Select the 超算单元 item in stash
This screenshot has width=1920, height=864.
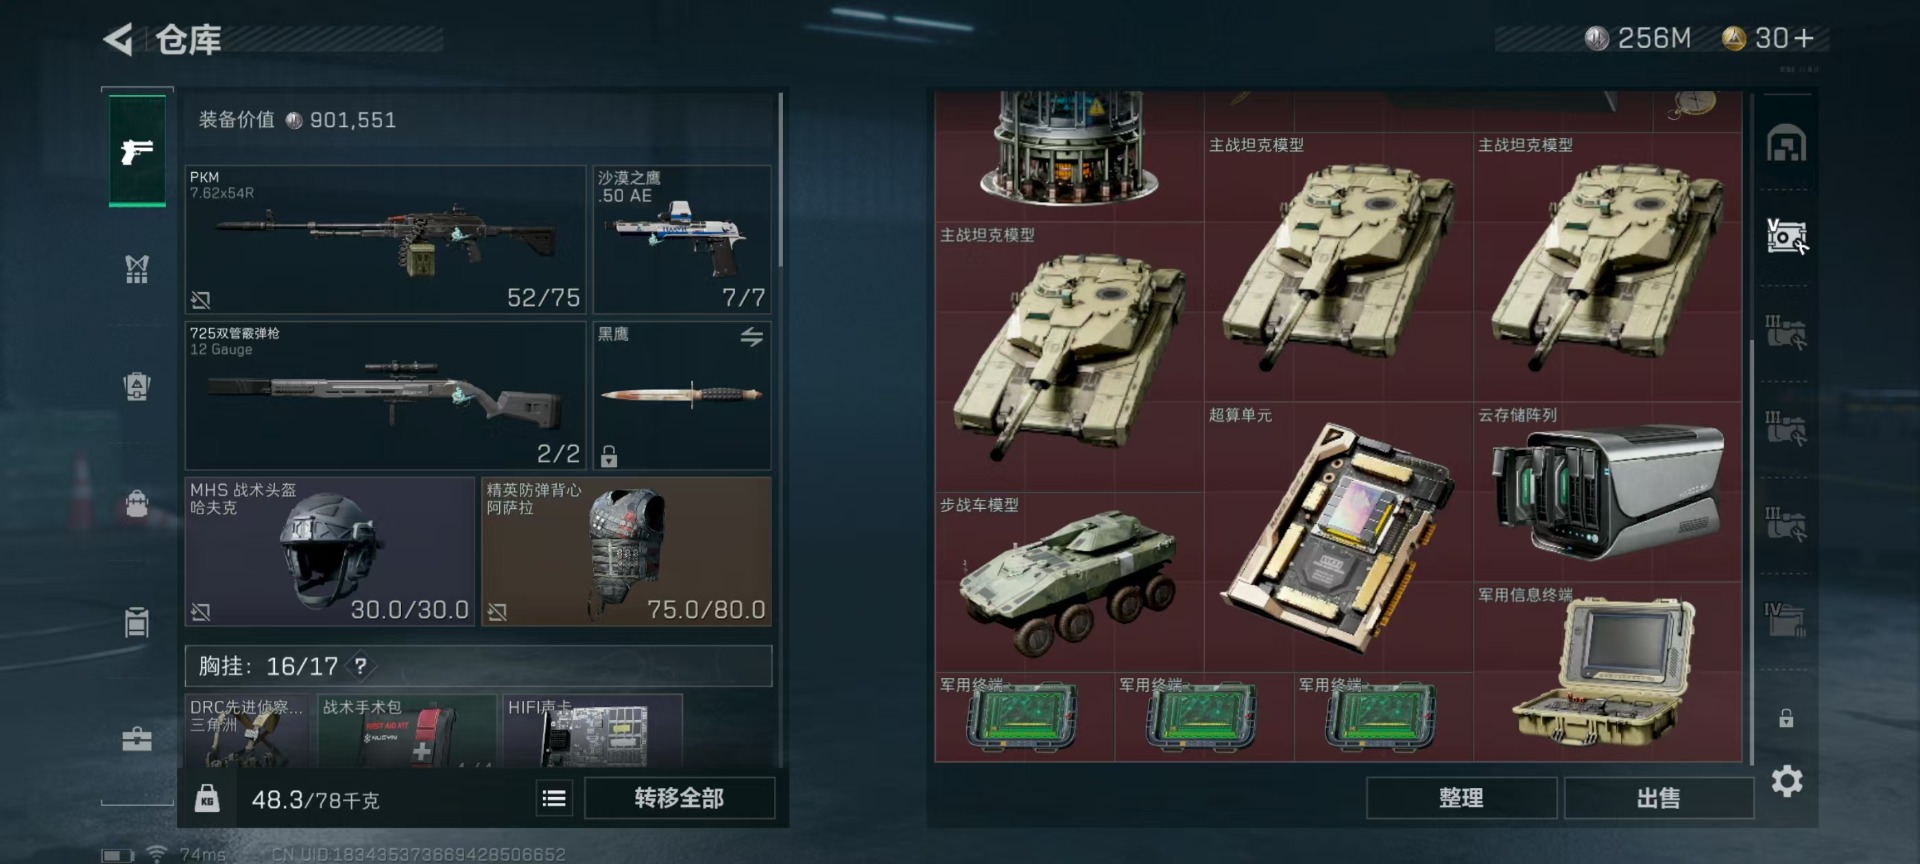[1338, 536]
